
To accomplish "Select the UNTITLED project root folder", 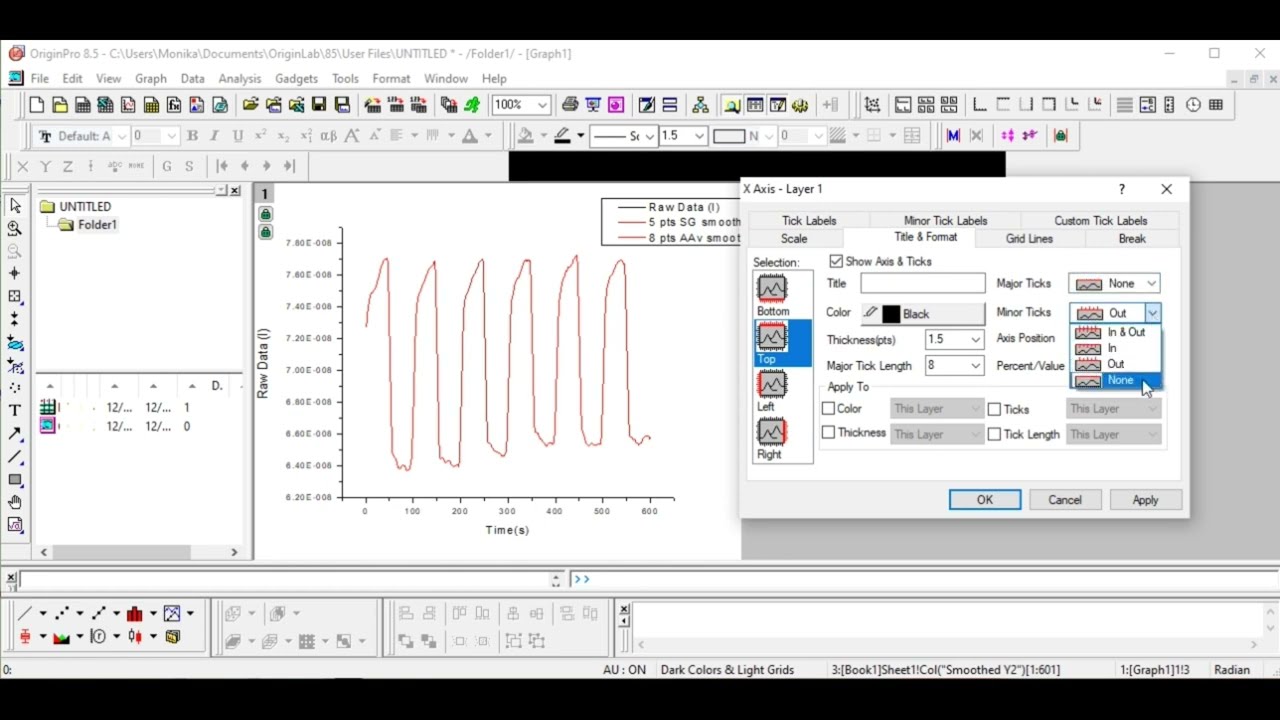I will point(76,207).
